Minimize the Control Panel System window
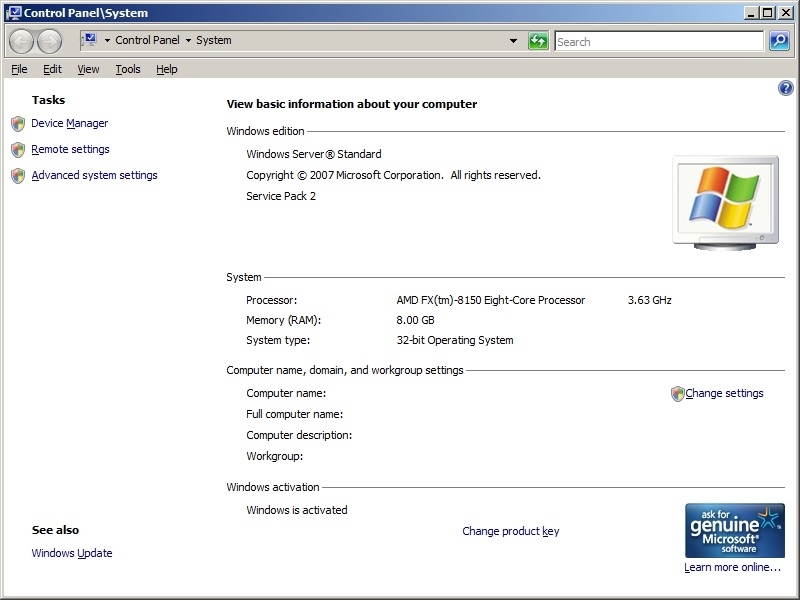800x601 pixels. coord(751,13)
